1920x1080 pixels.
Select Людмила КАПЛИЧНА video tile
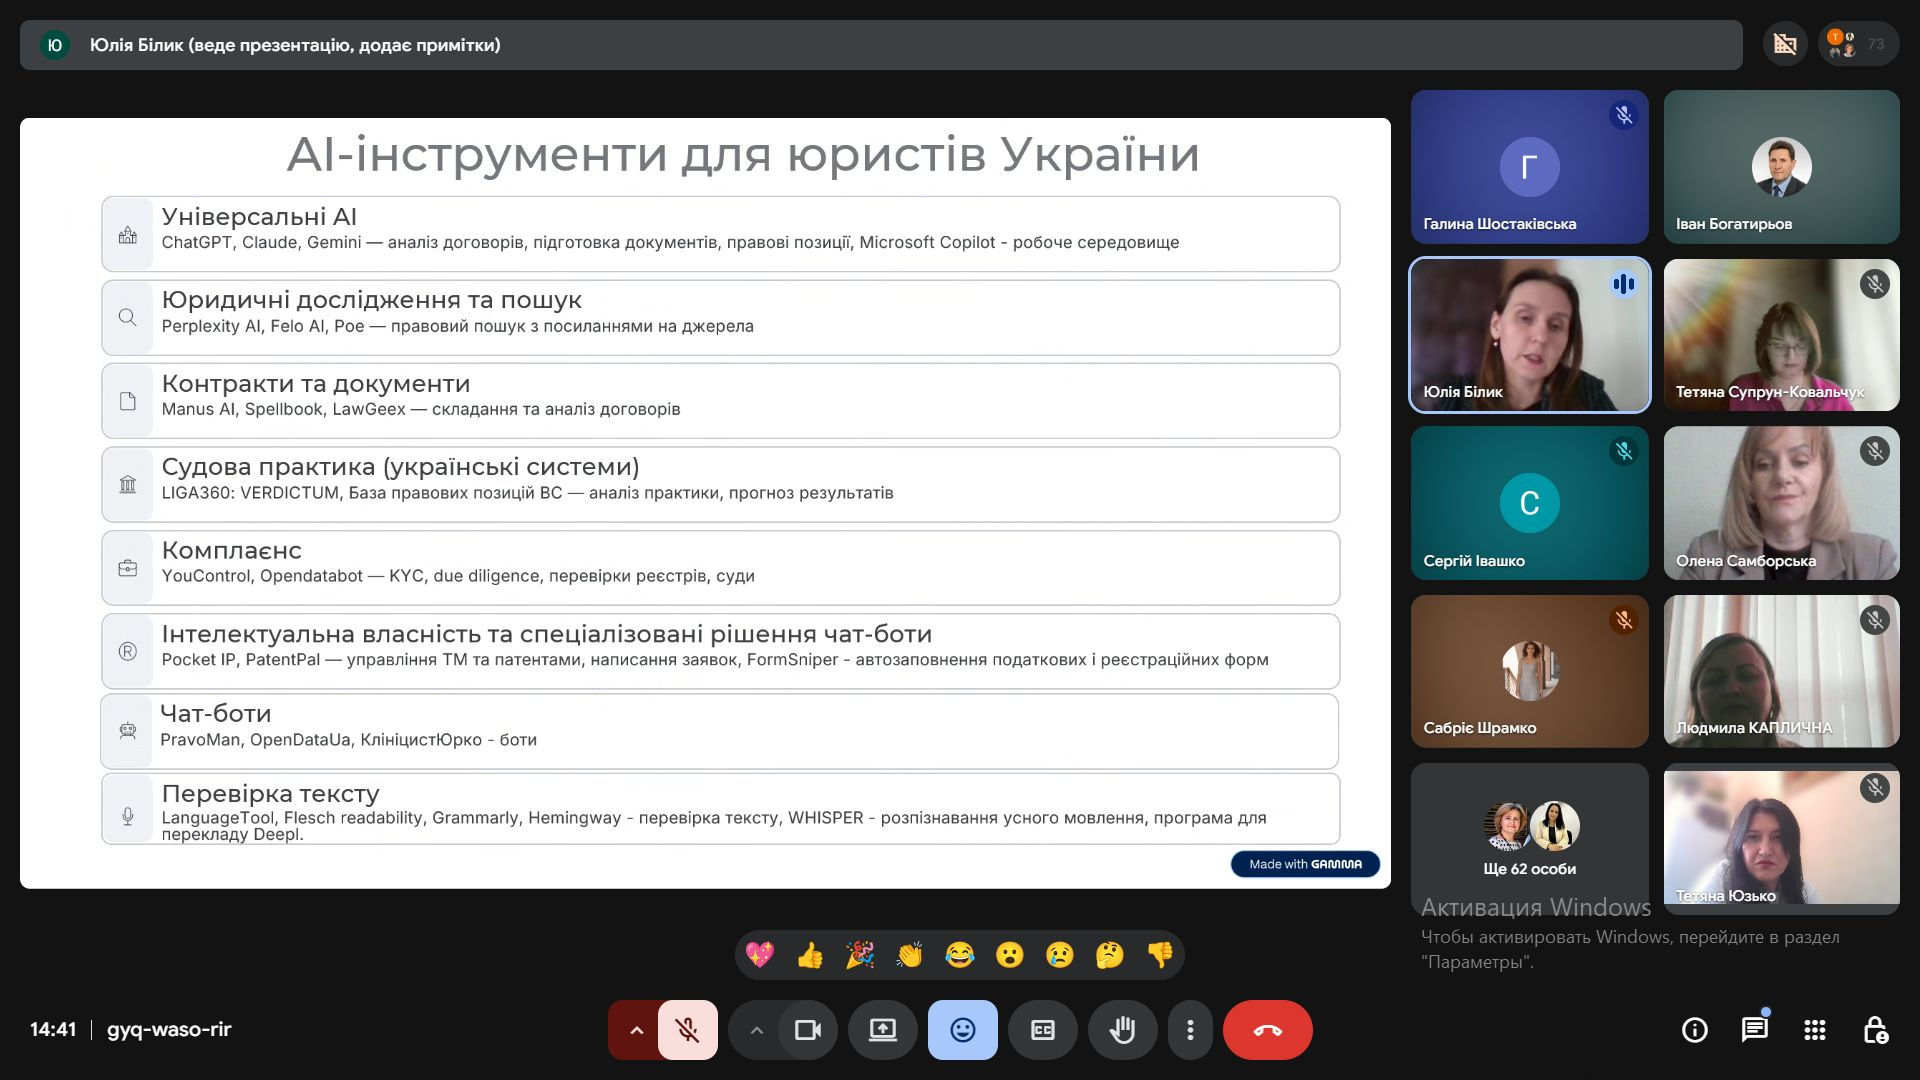[1781, 671]
